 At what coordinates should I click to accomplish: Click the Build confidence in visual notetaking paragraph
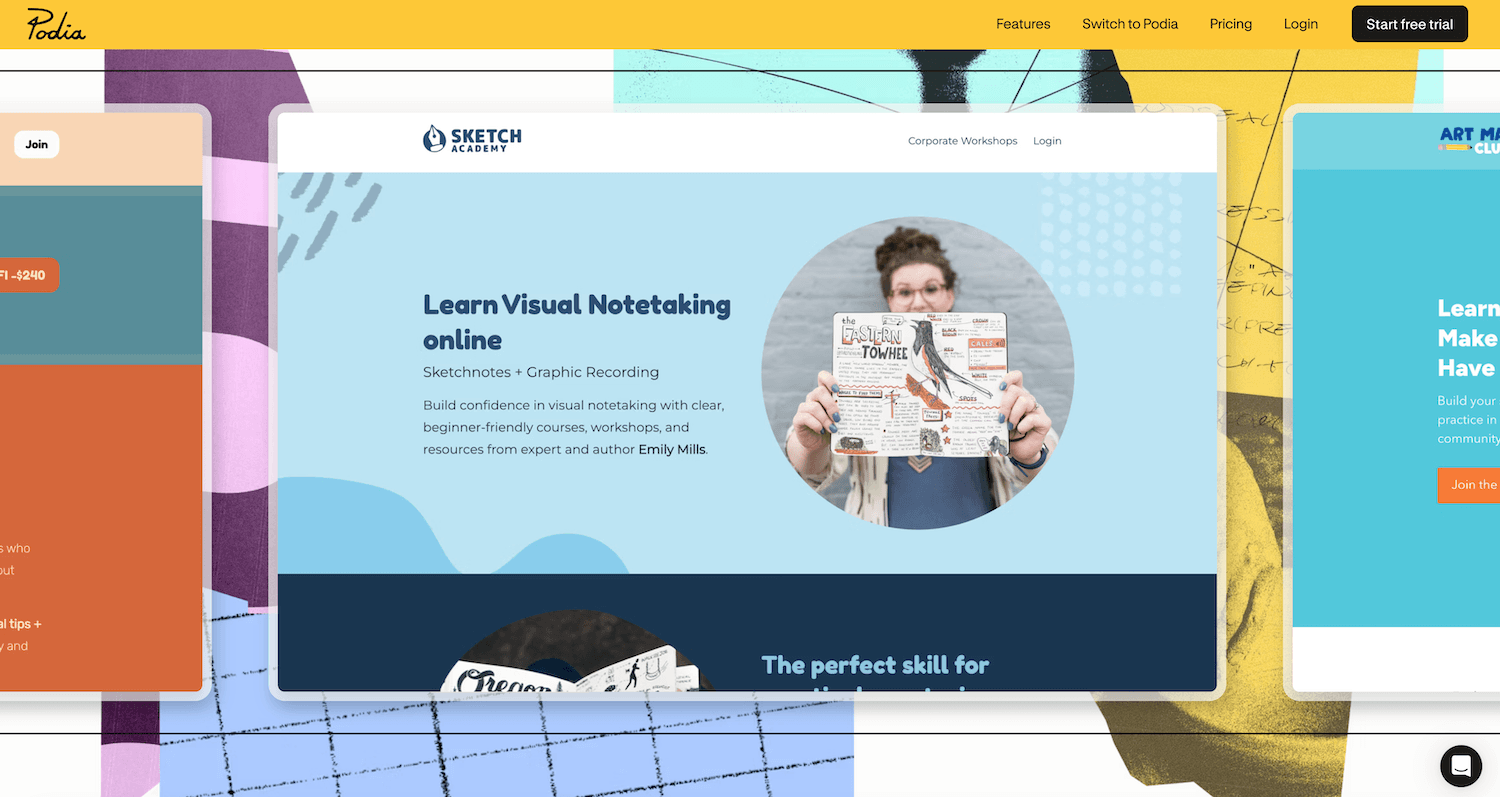pyautogui.click(x=573, y=427)
